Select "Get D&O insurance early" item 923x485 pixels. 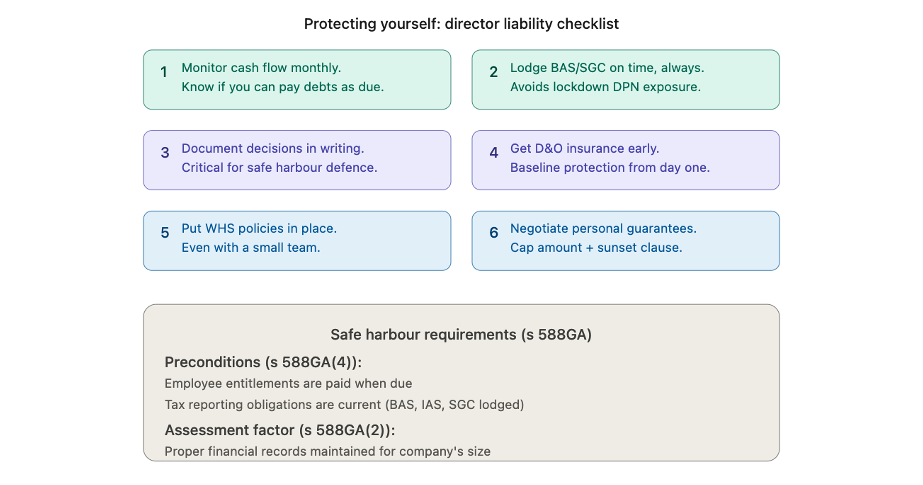(584, 149)
